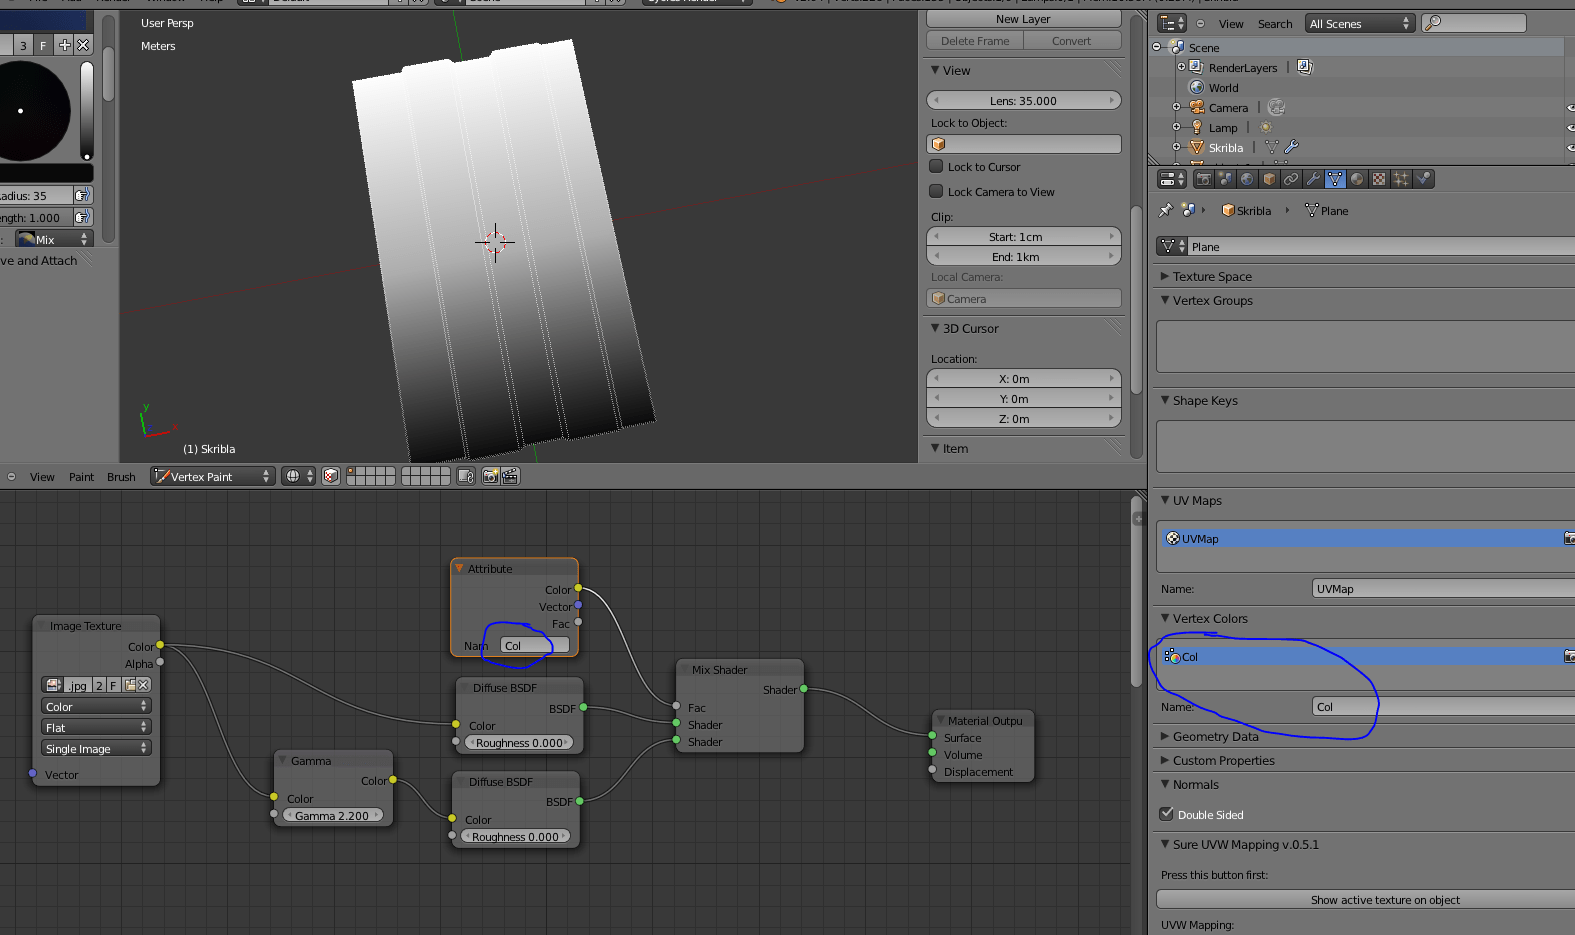Open the Material properties tab sphere icon
Viewport: 1575px width, 935px height.
point(1357,179)
